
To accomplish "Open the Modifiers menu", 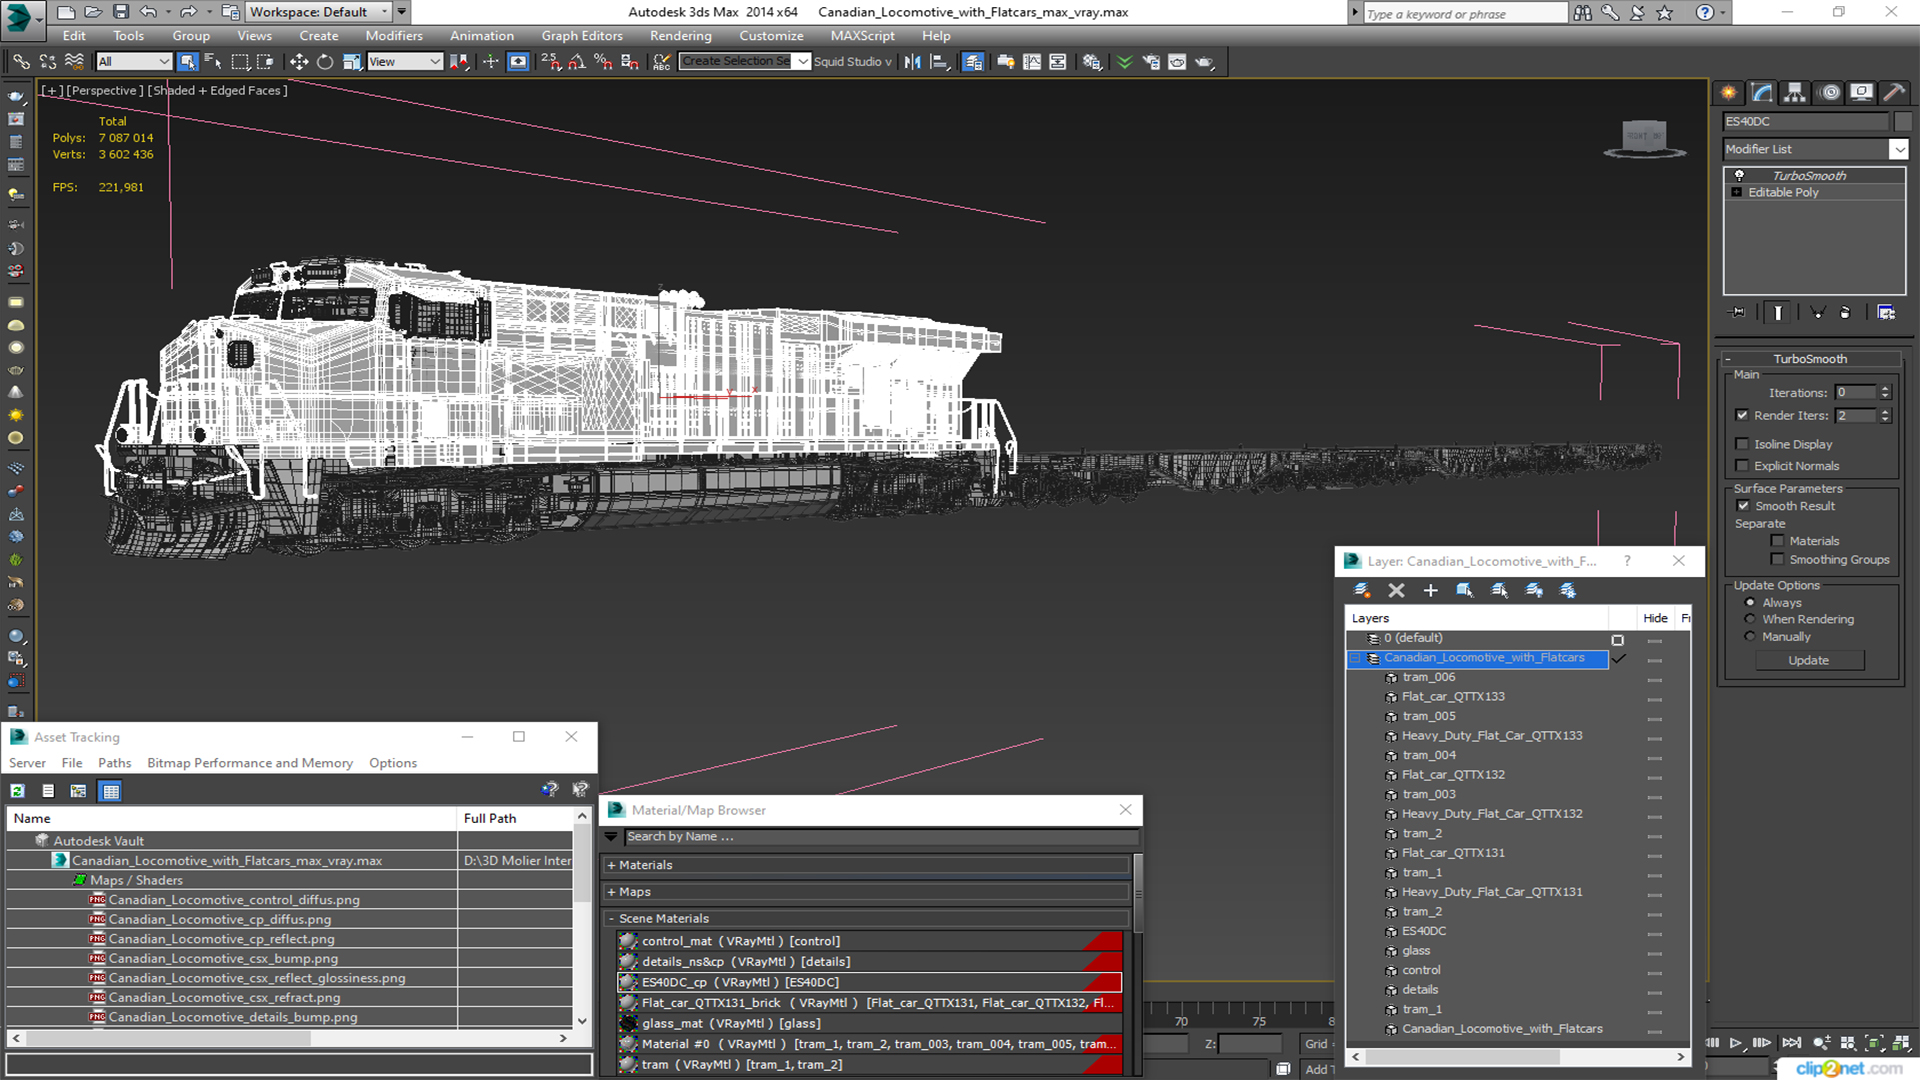I will point(394,36).
